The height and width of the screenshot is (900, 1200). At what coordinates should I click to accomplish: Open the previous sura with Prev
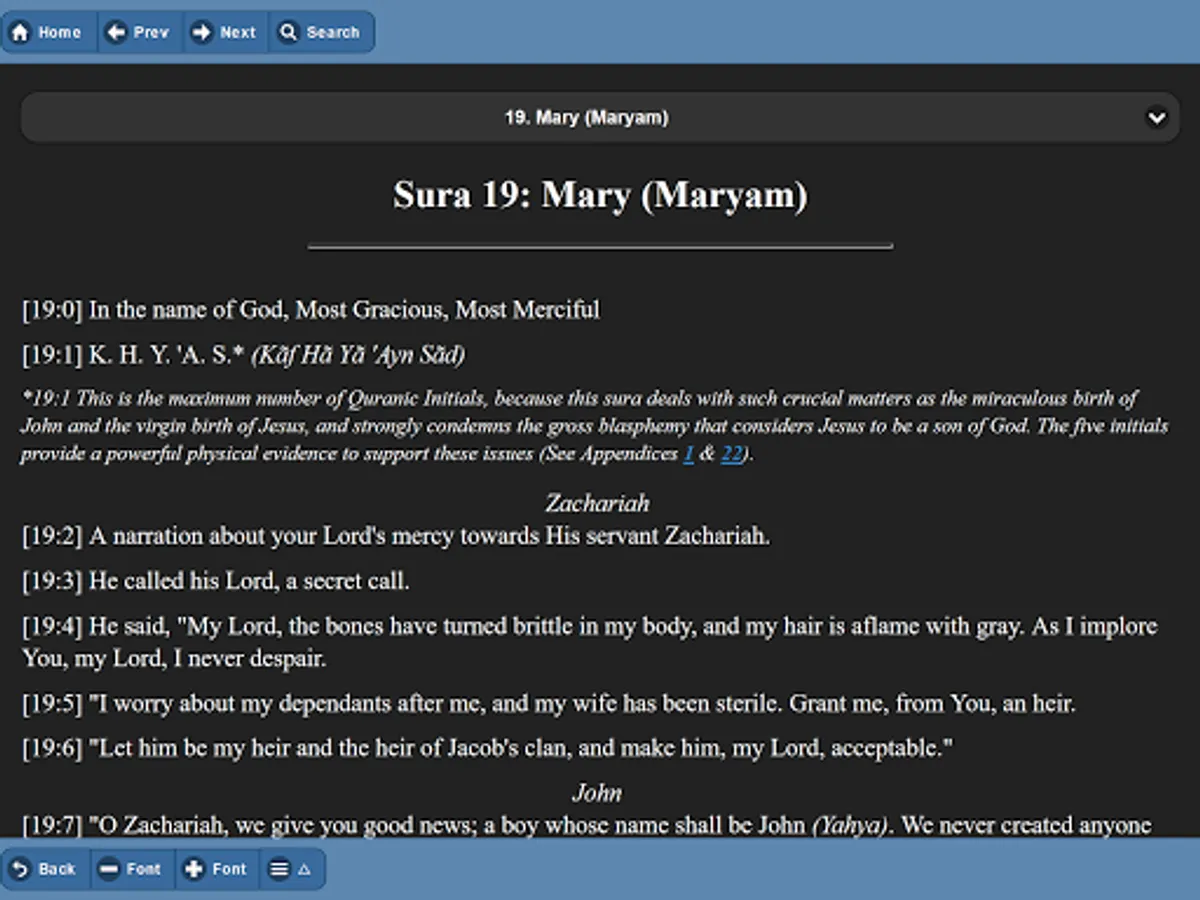pos(139,32)
